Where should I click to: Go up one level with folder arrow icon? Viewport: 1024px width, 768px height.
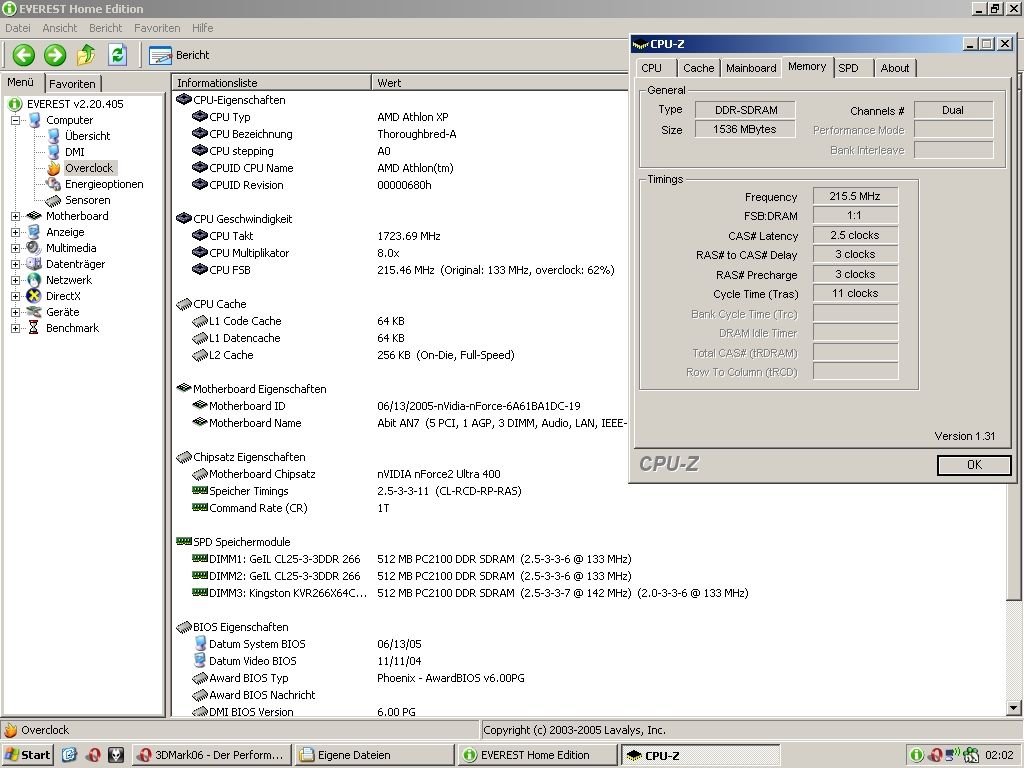[x=86, y=55]
